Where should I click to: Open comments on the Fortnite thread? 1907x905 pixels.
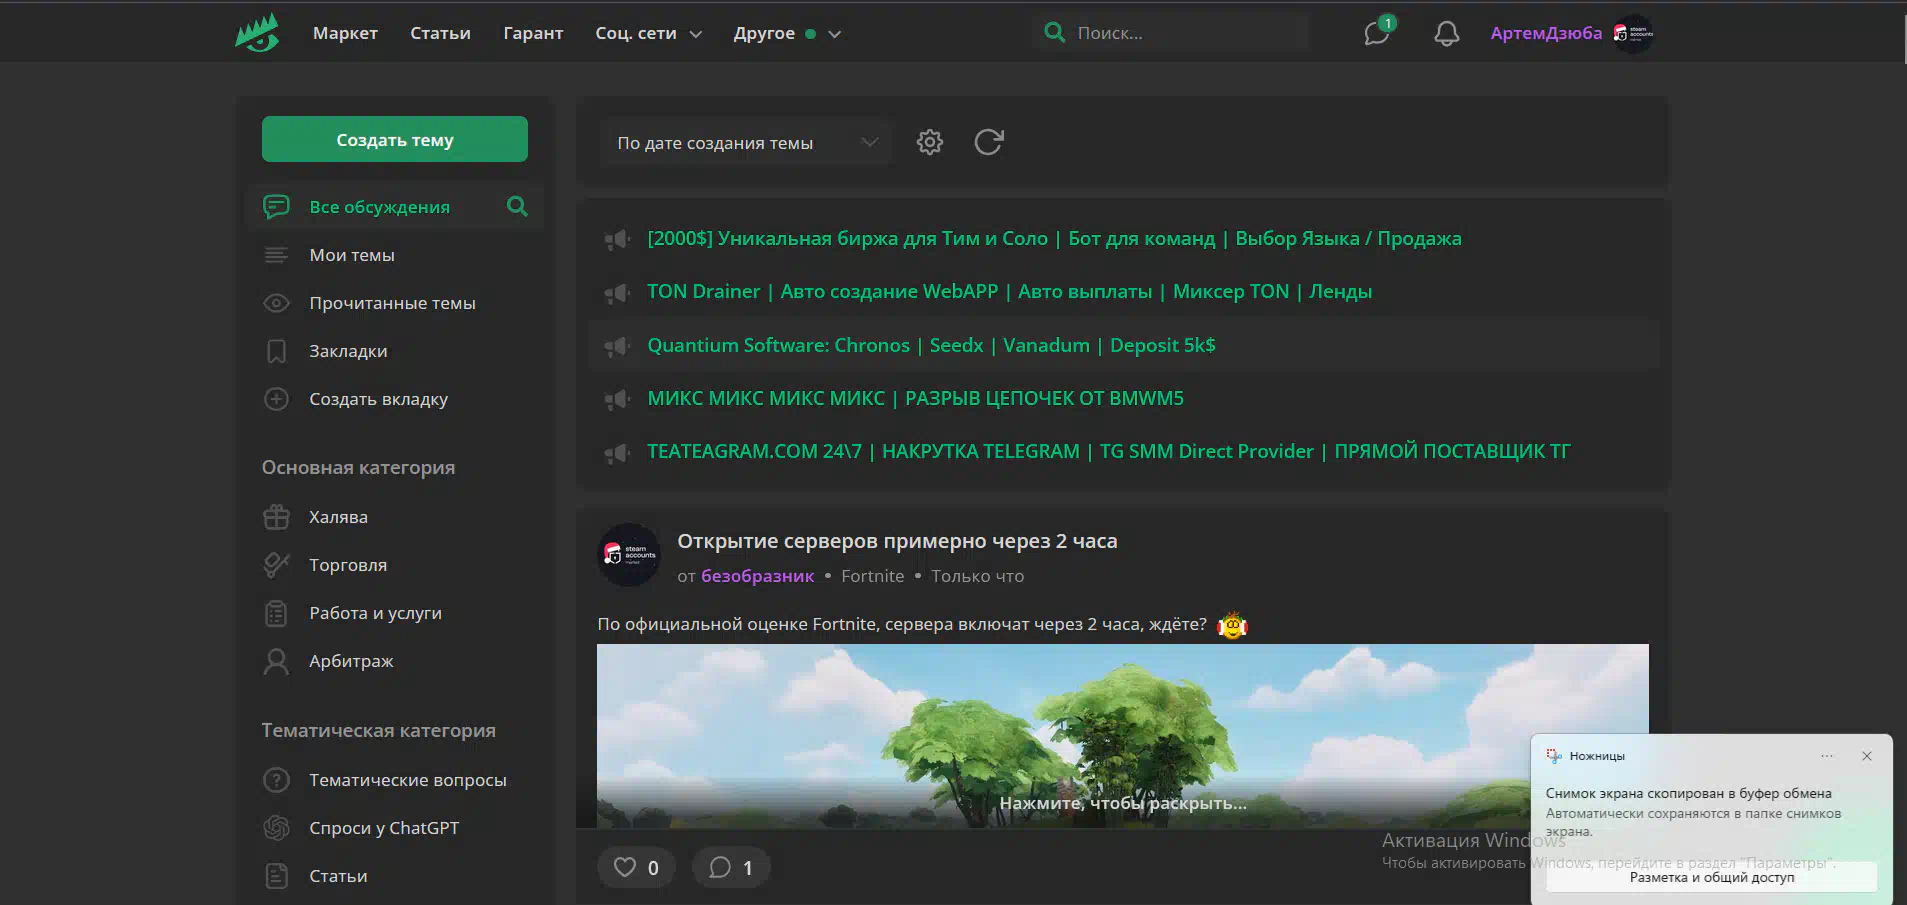[731, 867]
